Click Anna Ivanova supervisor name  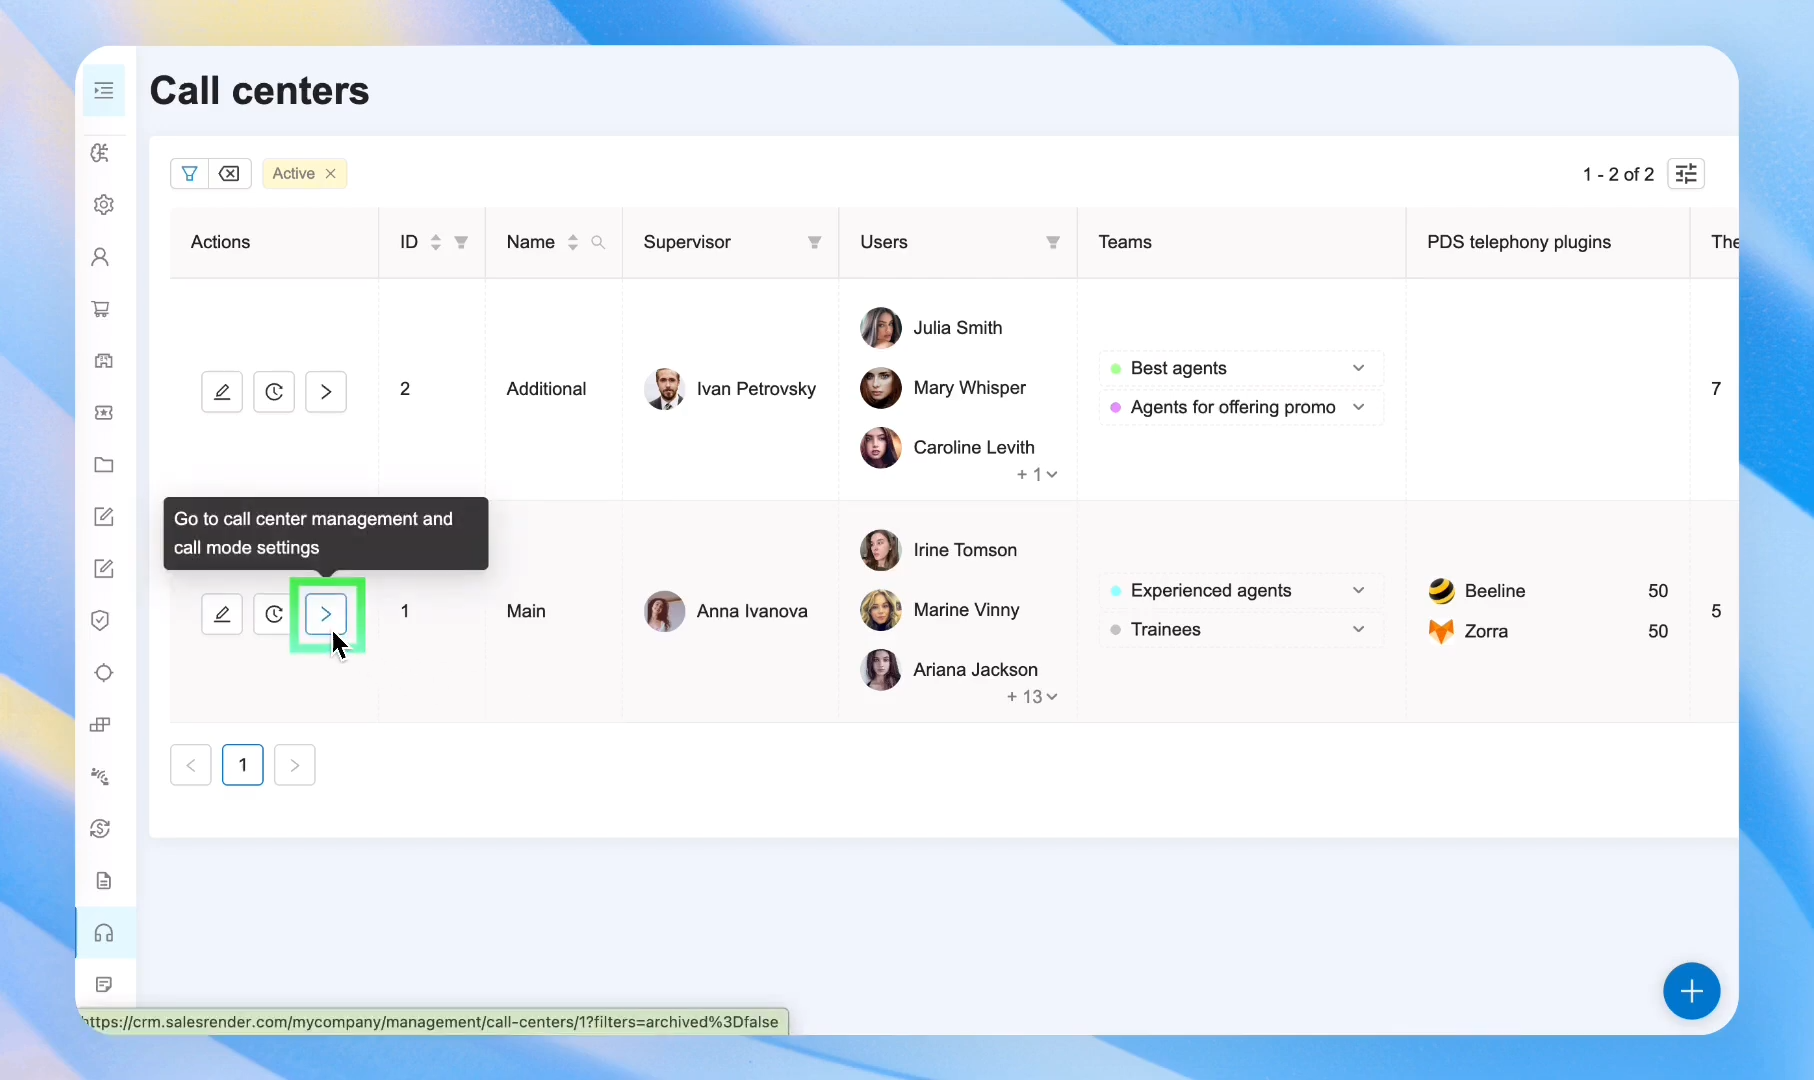(x=752, y=611)
